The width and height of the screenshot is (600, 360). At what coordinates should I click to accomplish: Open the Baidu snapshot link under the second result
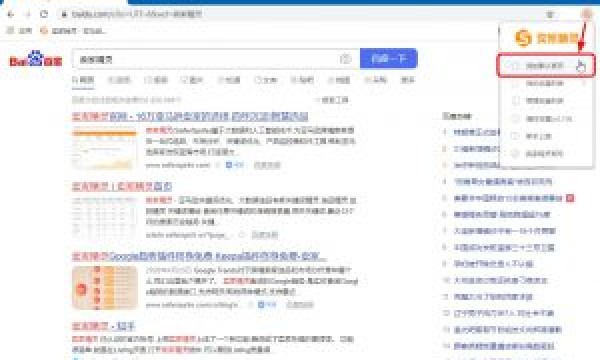[264, 235]
